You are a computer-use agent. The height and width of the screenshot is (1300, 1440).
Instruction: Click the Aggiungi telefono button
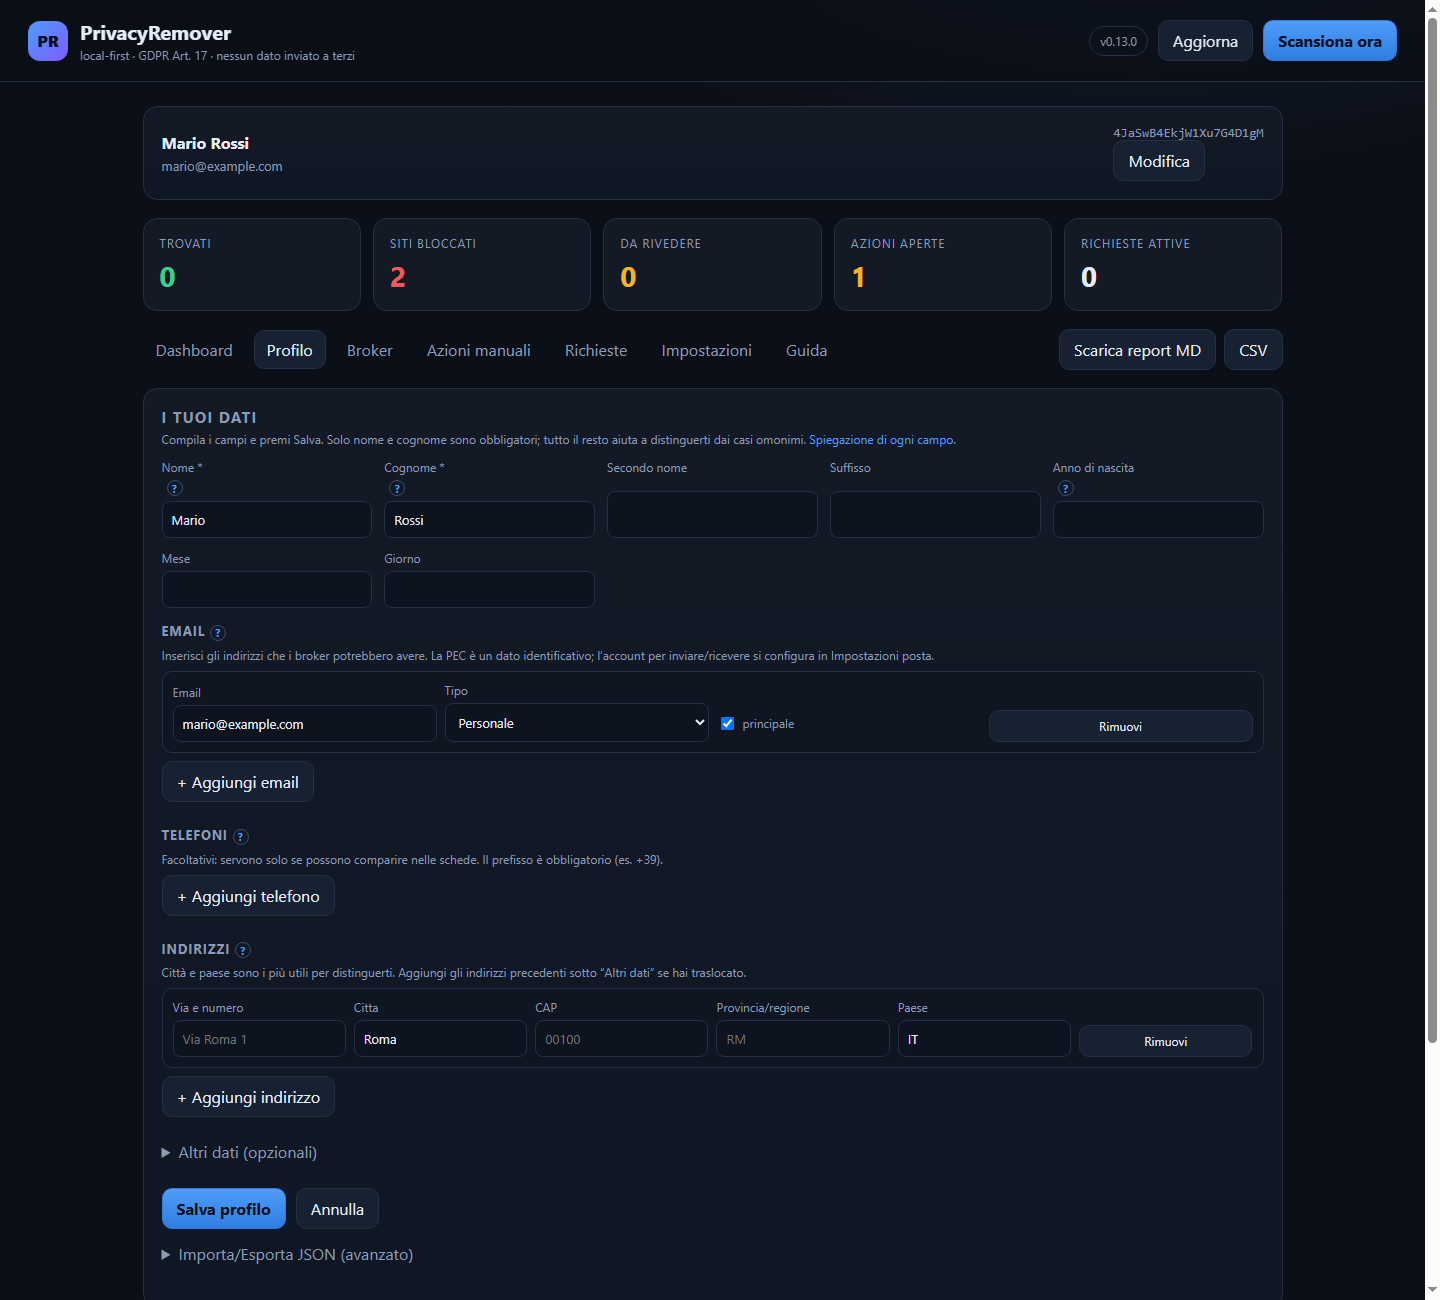(x=248, y=896)
